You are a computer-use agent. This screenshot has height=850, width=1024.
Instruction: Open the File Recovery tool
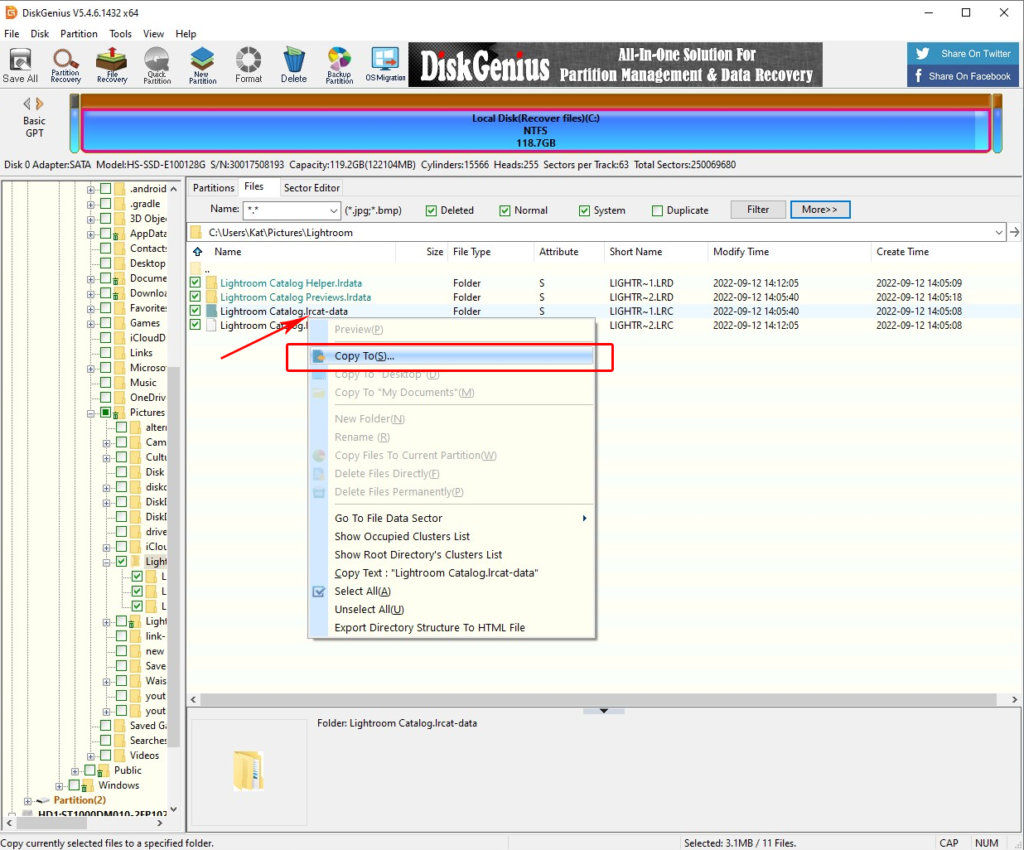pyautogui.click(x=111, y=65)
